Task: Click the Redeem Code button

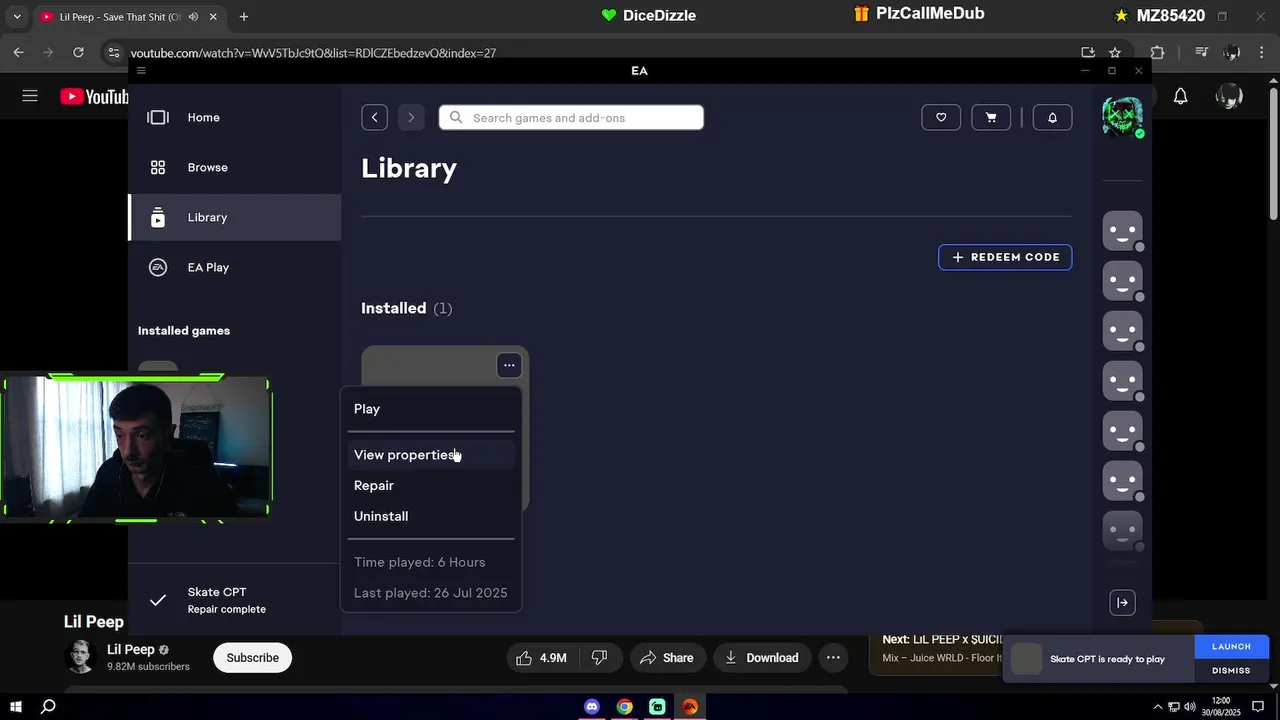Action: (x=1005, y=257)
